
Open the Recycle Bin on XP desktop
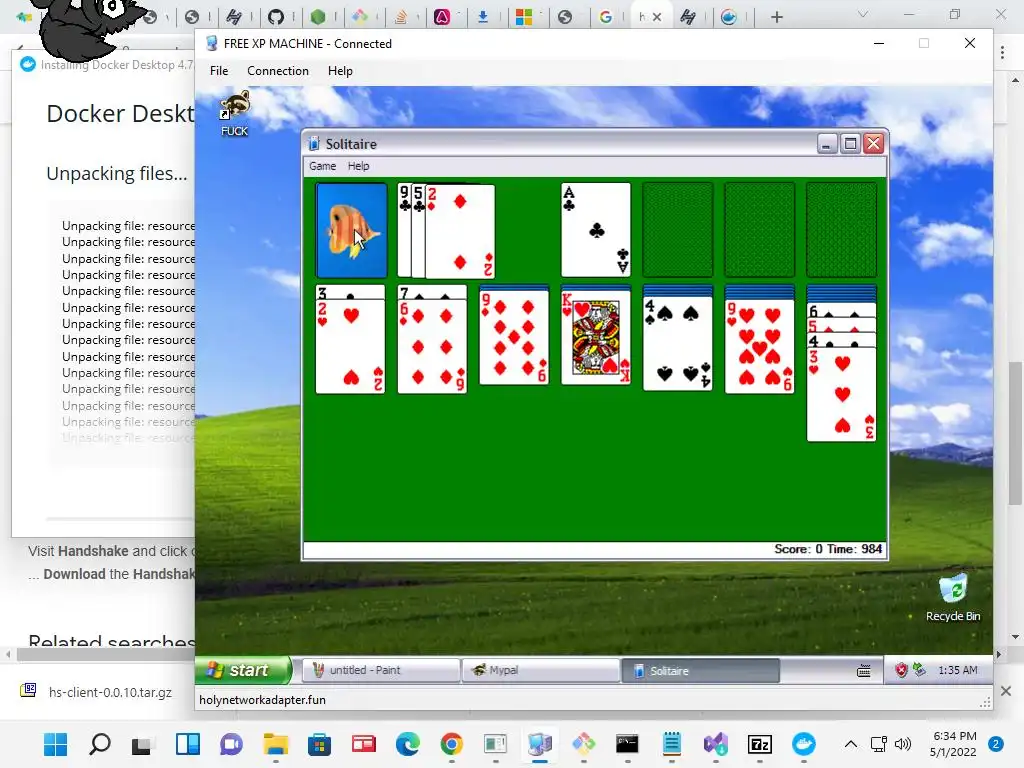coord(953,598)
